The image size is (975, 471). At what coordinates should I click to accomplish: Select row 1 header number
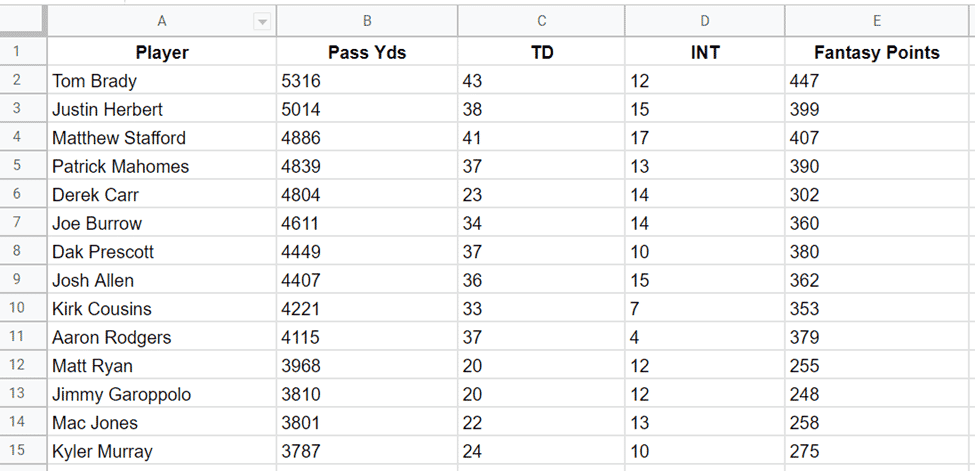tap(23, 52)
